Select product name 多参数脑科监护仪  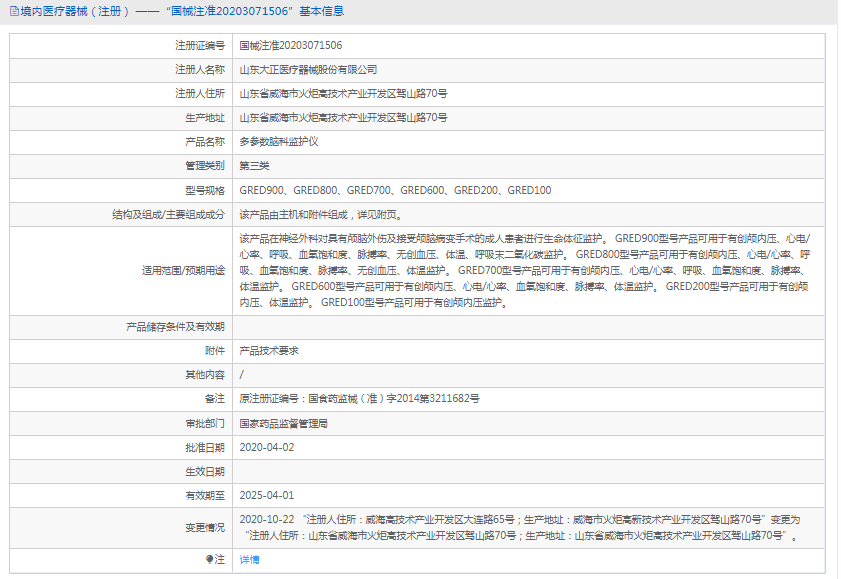click(x=279, y=142)
